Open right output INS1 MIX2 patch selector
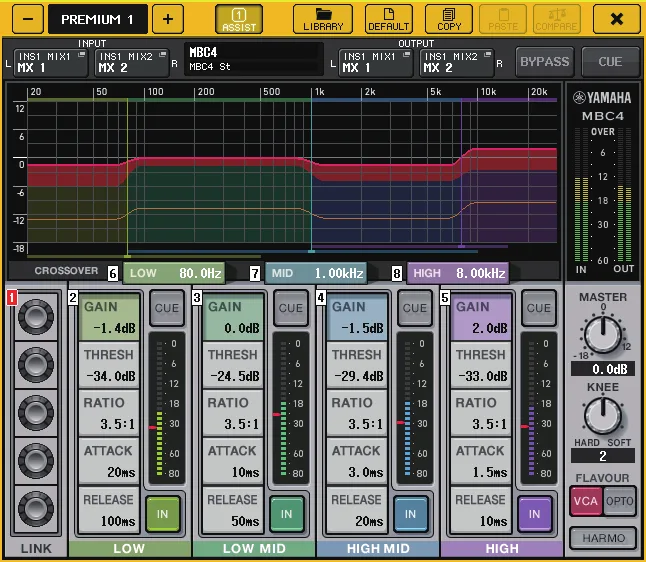 click(457, 63)
